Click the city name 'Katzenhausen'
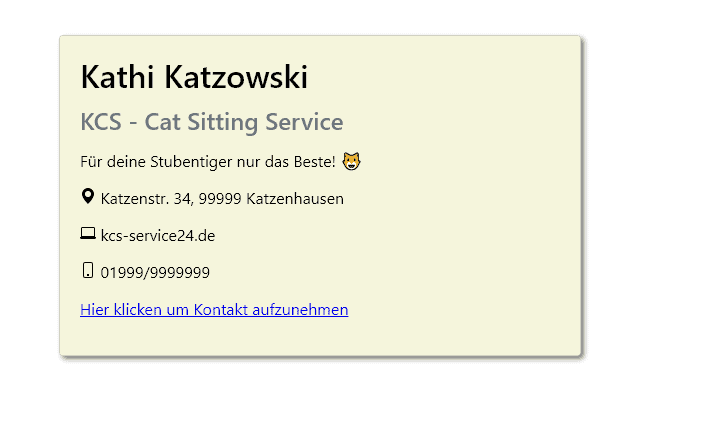 [x=295, y=198]
